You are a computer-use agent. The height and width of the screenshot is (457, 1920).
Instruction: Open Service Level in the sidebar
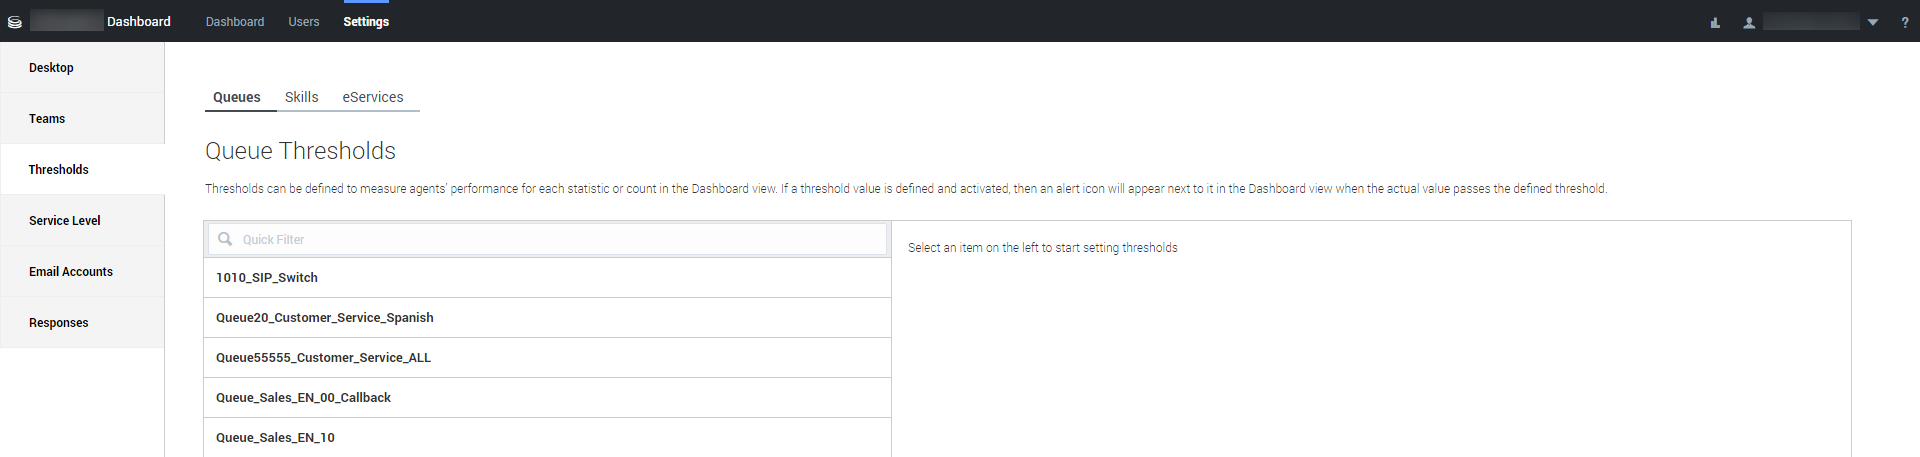pyautogui.click(x=65, y=221)
